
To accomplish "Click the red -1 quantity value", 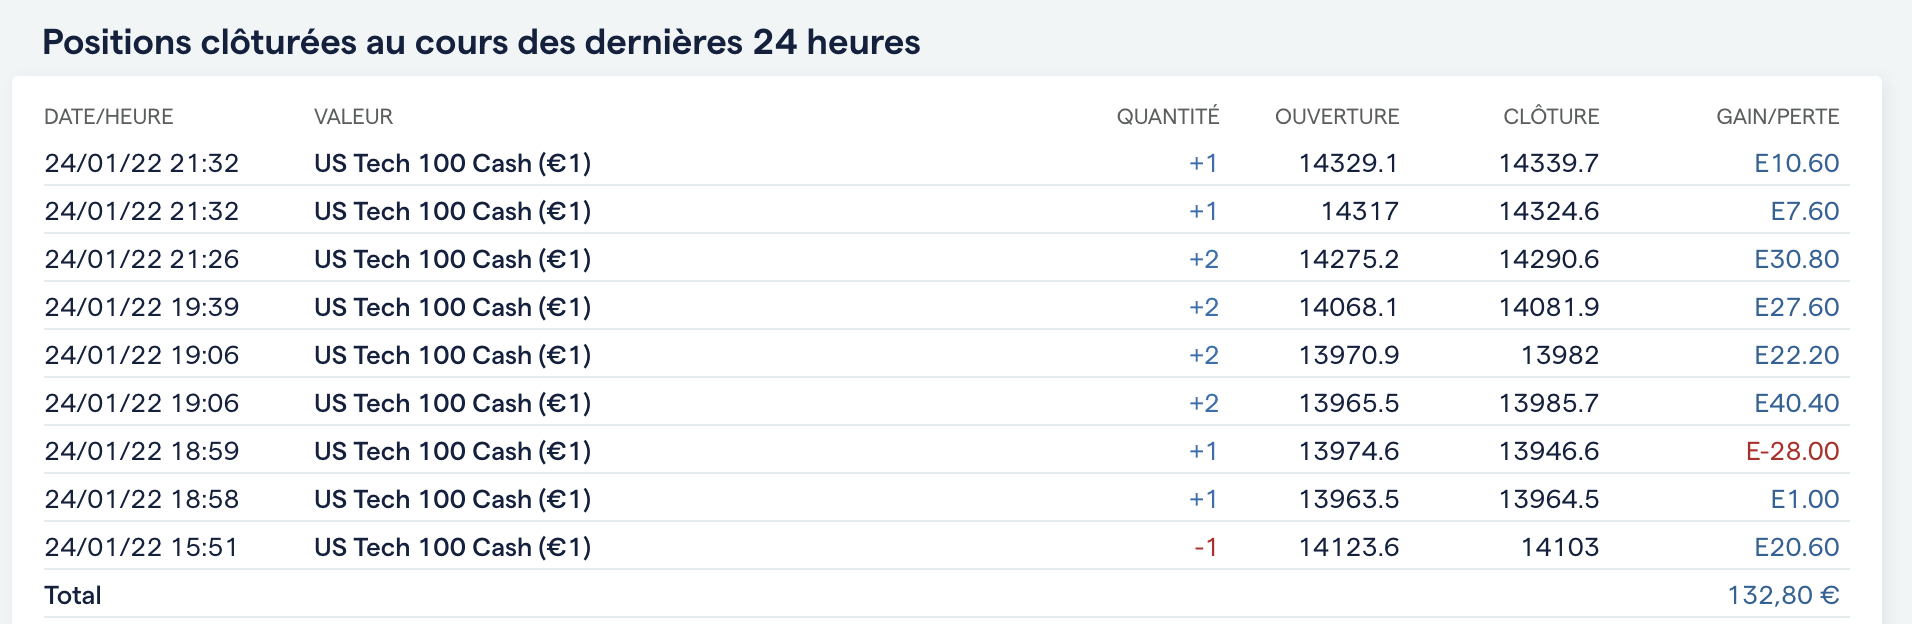I will (1205, 547).
